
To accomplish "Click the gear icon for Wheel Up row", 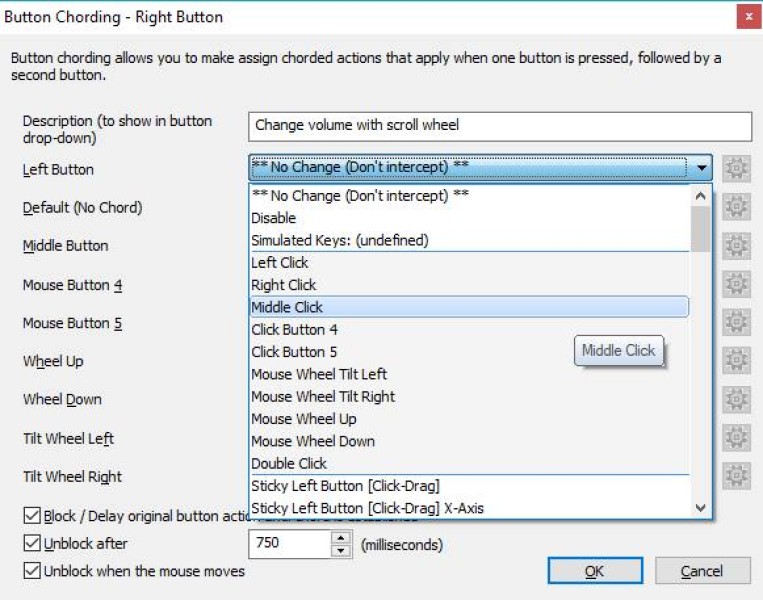I will coord(736,360).
